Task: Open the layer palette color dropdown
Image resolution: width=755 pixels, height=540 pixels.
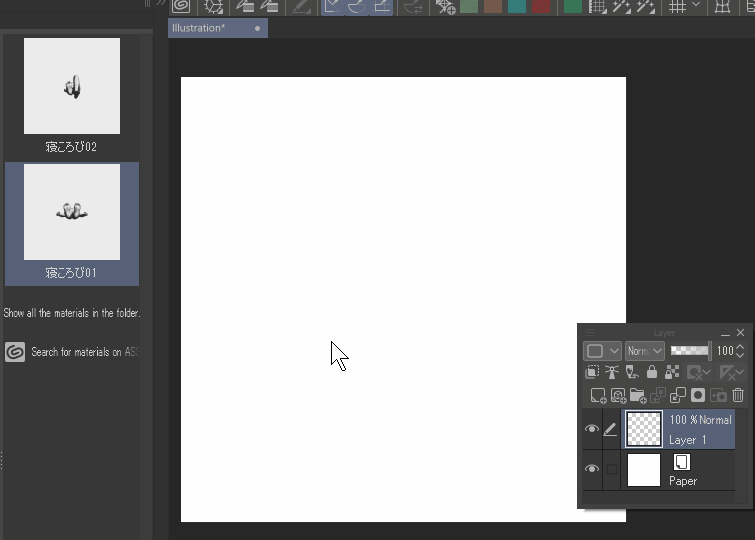Action: 602,351
